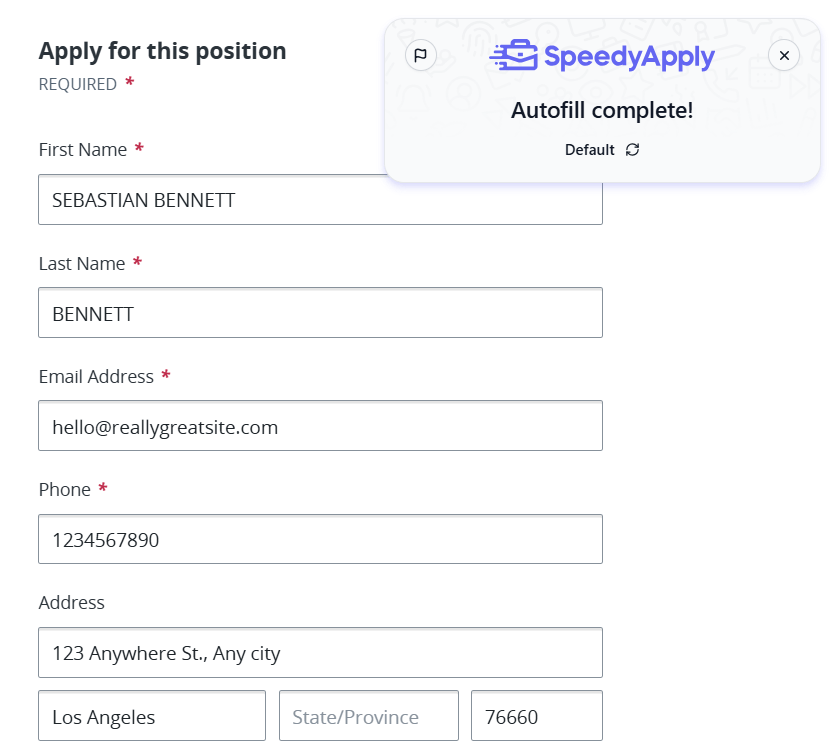This screenshot has width=835, height=755.
Task: Click inside the First Name field
Action: click(320, 200)
